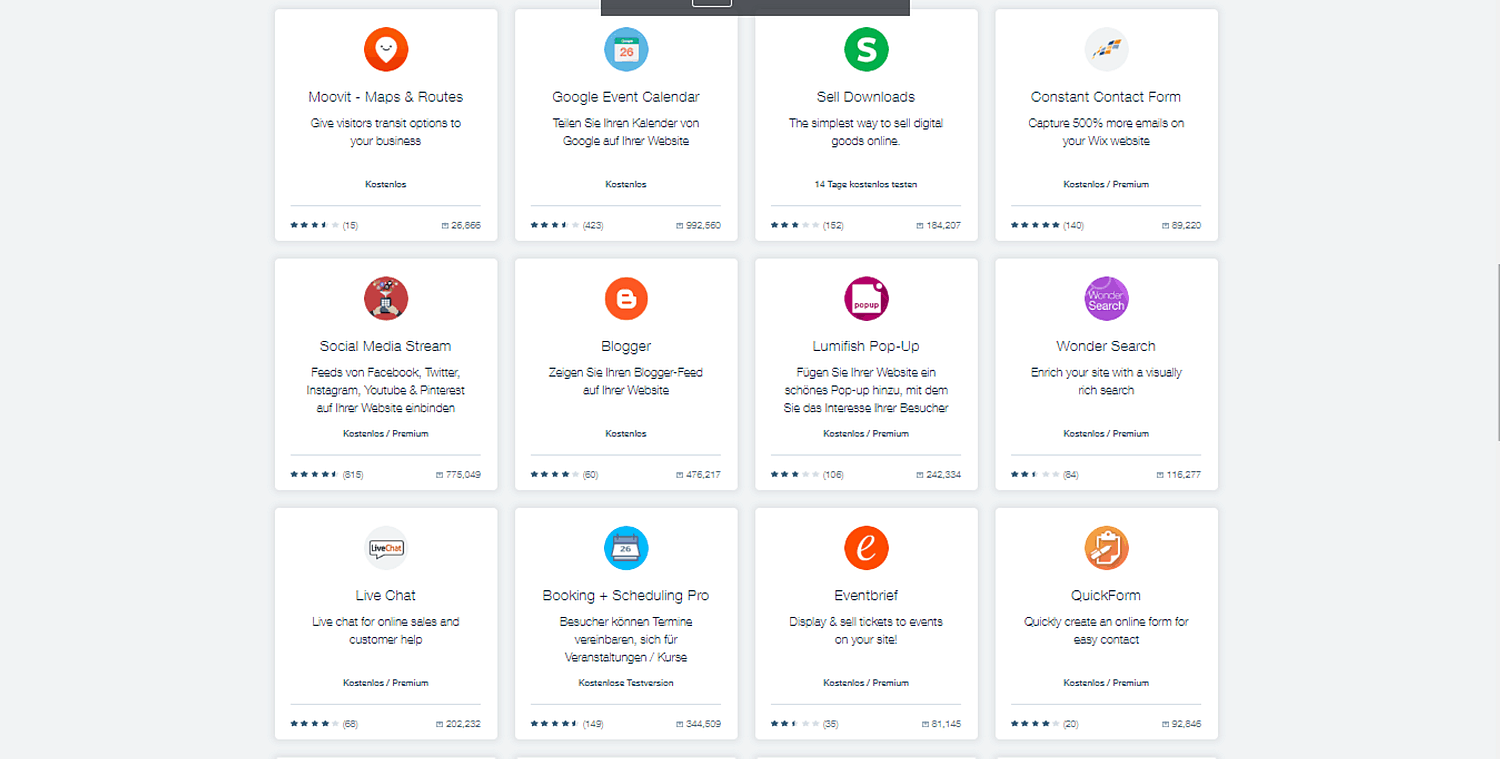
Task: Open the Booking + Scheduling Pro title
Action: pyautogui.click(x=626, y=595)
